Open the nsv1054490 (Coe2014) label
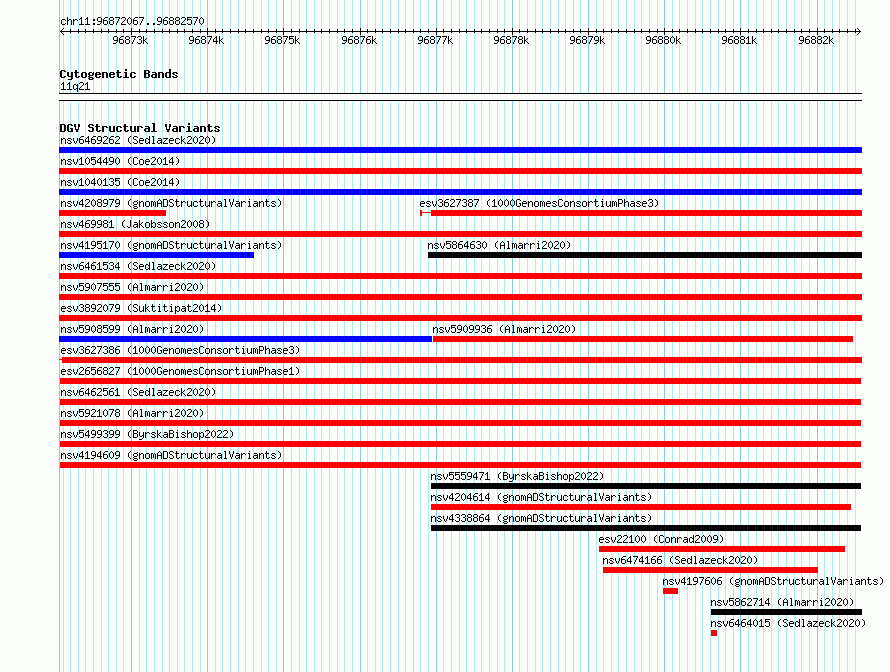This screenshot has width=890, height=672. pos(120,161)
